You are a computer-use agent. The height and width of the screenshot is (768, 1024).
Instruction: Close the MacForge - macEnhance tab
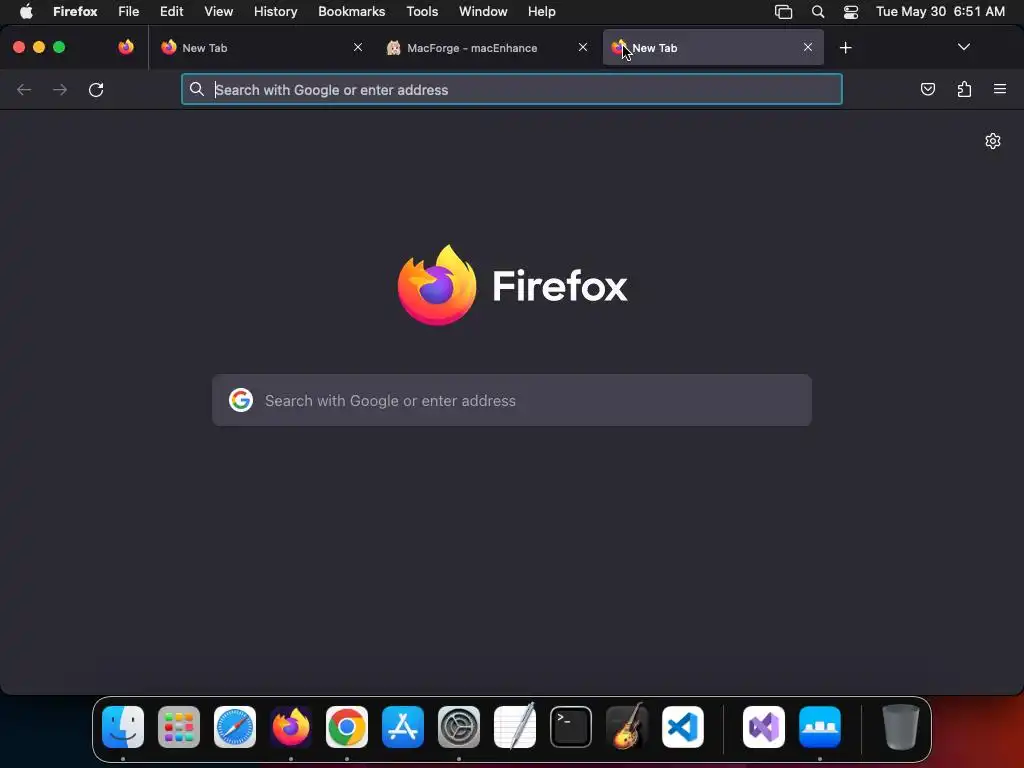(x=583, y=47)
